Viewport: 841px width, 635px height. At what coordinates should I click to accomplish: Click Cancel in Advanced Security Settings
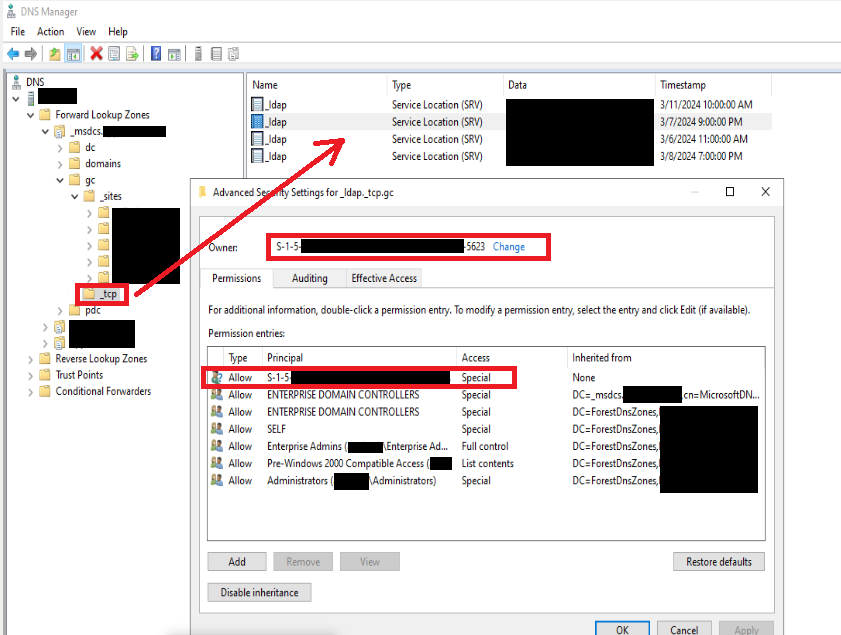[x=684, y=630]
